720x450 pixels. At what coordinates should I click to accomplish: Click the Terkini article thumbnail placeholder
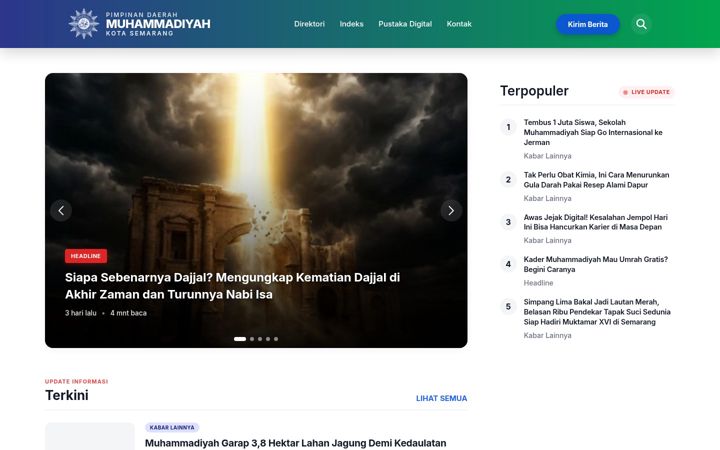(x=90, y=436)
